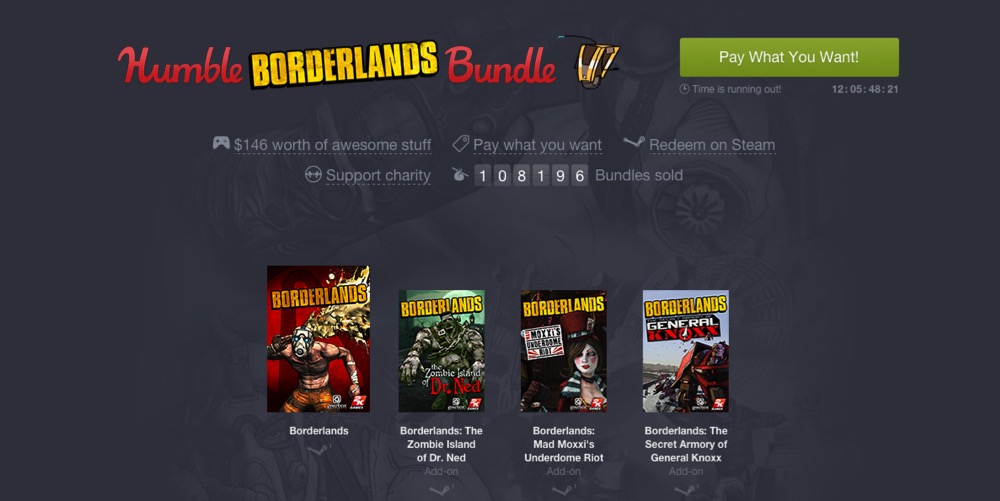
Task: Select Secret Armory of General Knoxx cover
Action: [686, 351]
